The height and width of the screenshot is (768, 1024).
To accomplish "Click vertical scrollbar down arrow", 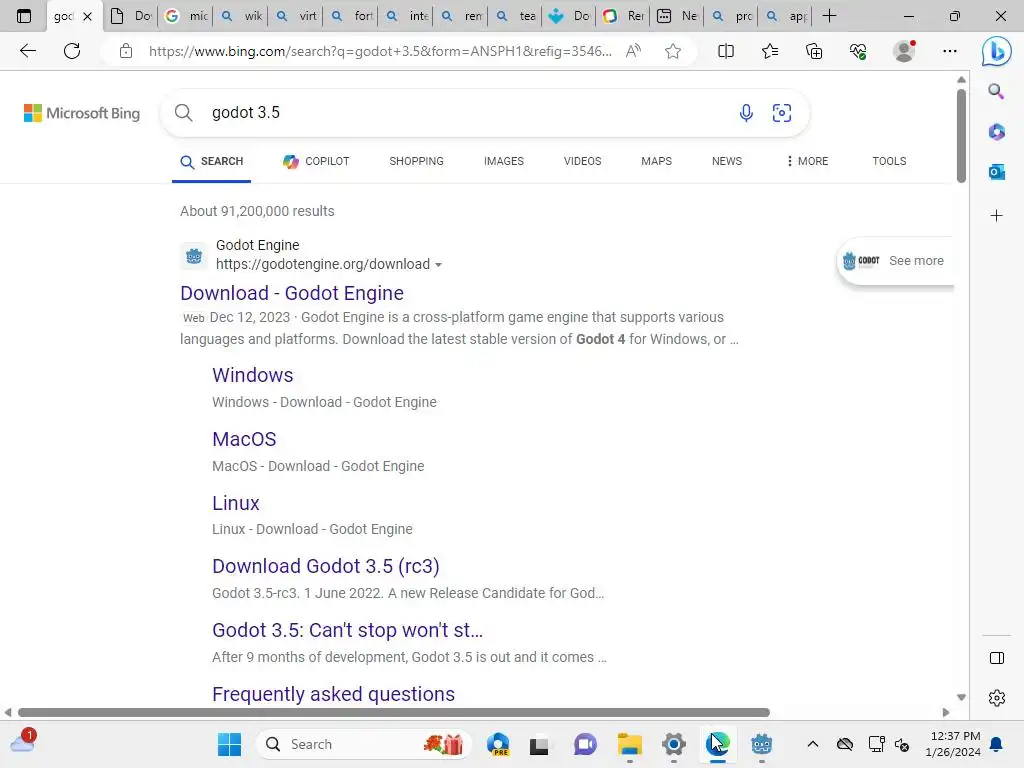I will (x=961, y=697).
